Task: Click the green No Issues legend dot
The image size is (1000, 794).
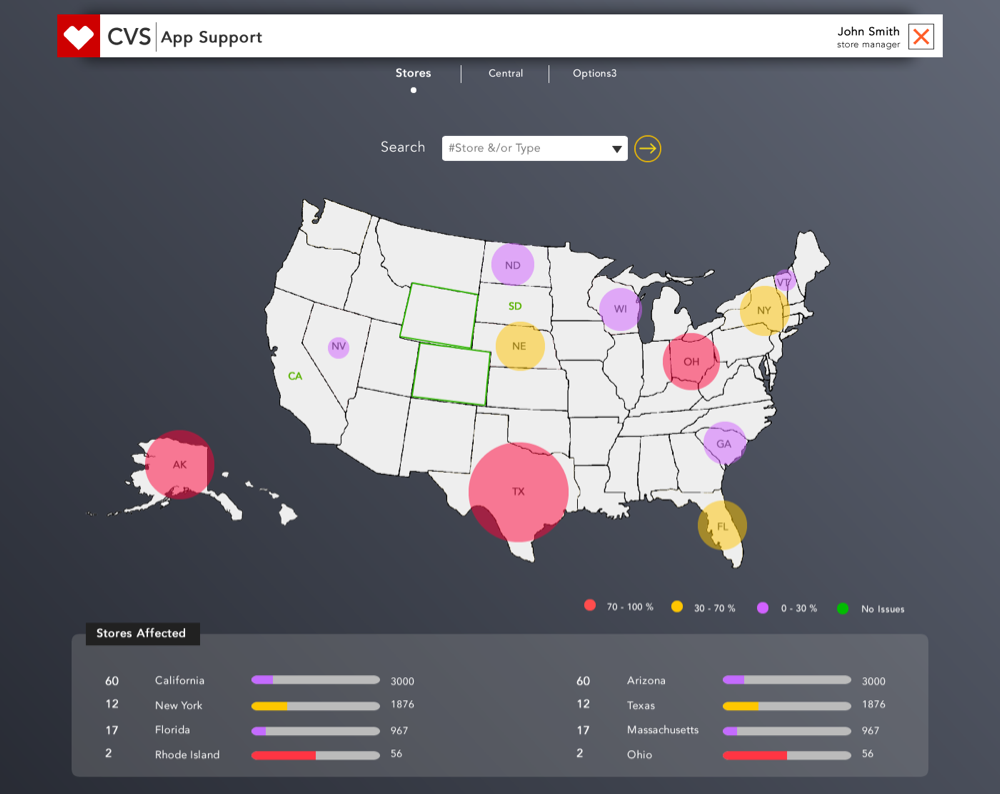Action: pyautogui.click(x=842, y=608)
